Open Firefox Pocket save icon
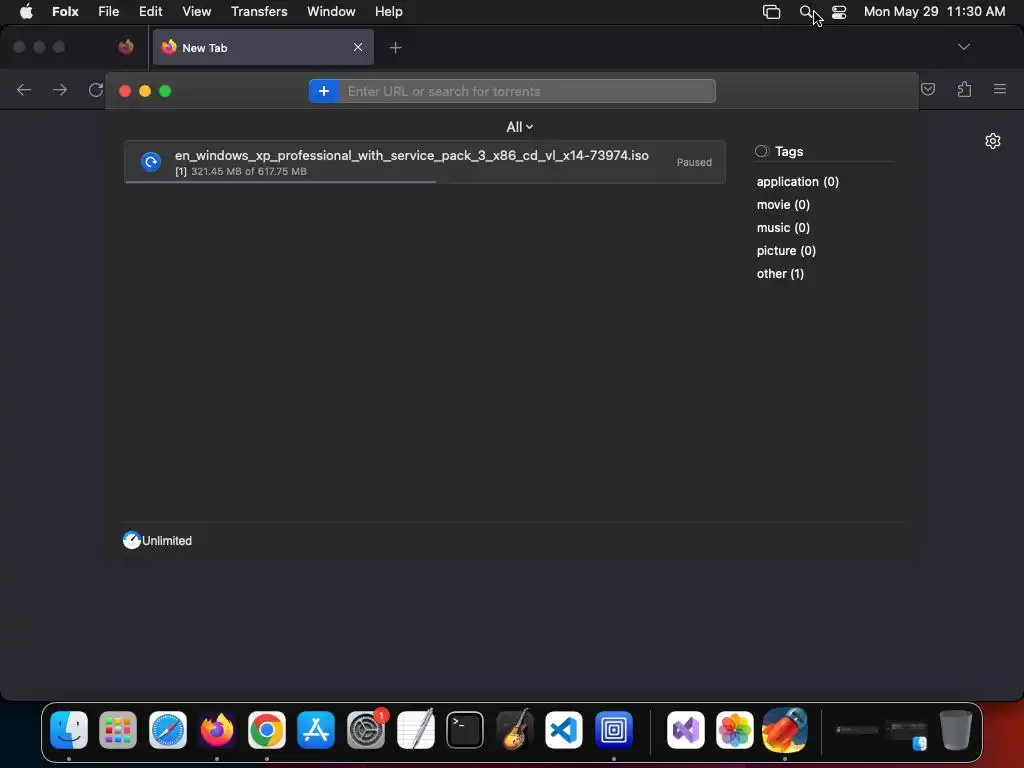 click(x=928, y=89)
